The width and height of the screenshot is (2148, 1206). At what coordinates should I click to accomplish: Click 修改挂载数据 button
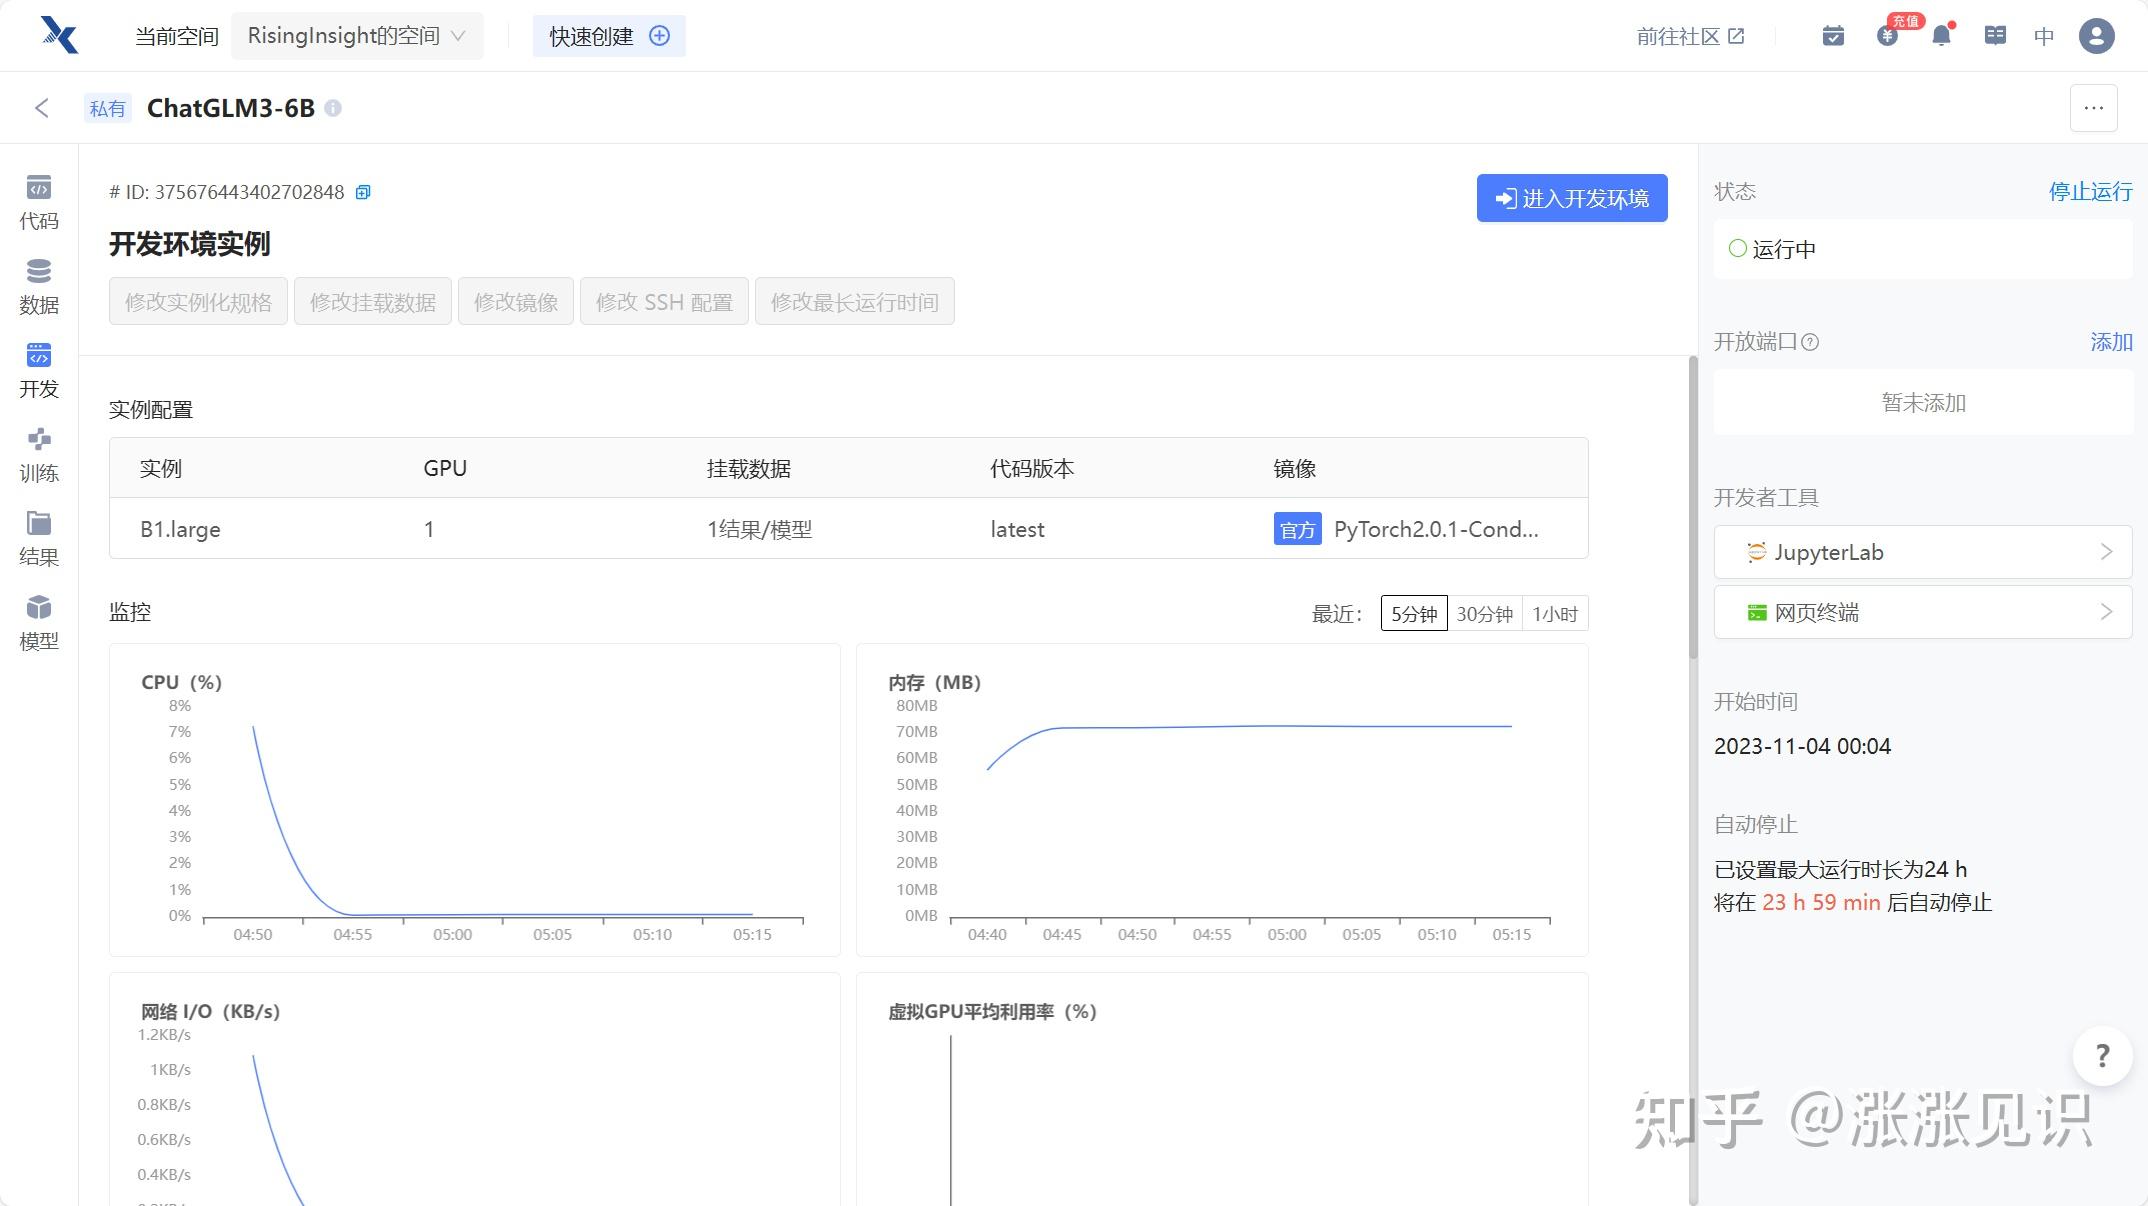pos(373,301)
